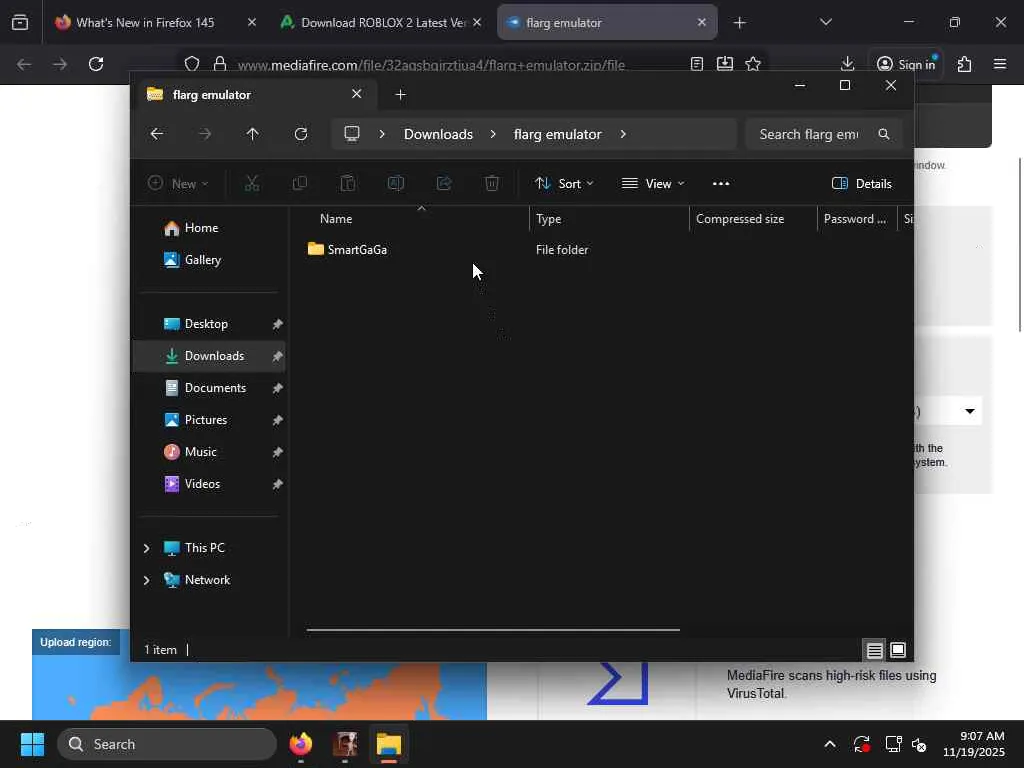Image resolution: width=1024 pixels, height=768 pixels.
Task: Click the horizontal scrollbar in file list
Action: point(493,630)
